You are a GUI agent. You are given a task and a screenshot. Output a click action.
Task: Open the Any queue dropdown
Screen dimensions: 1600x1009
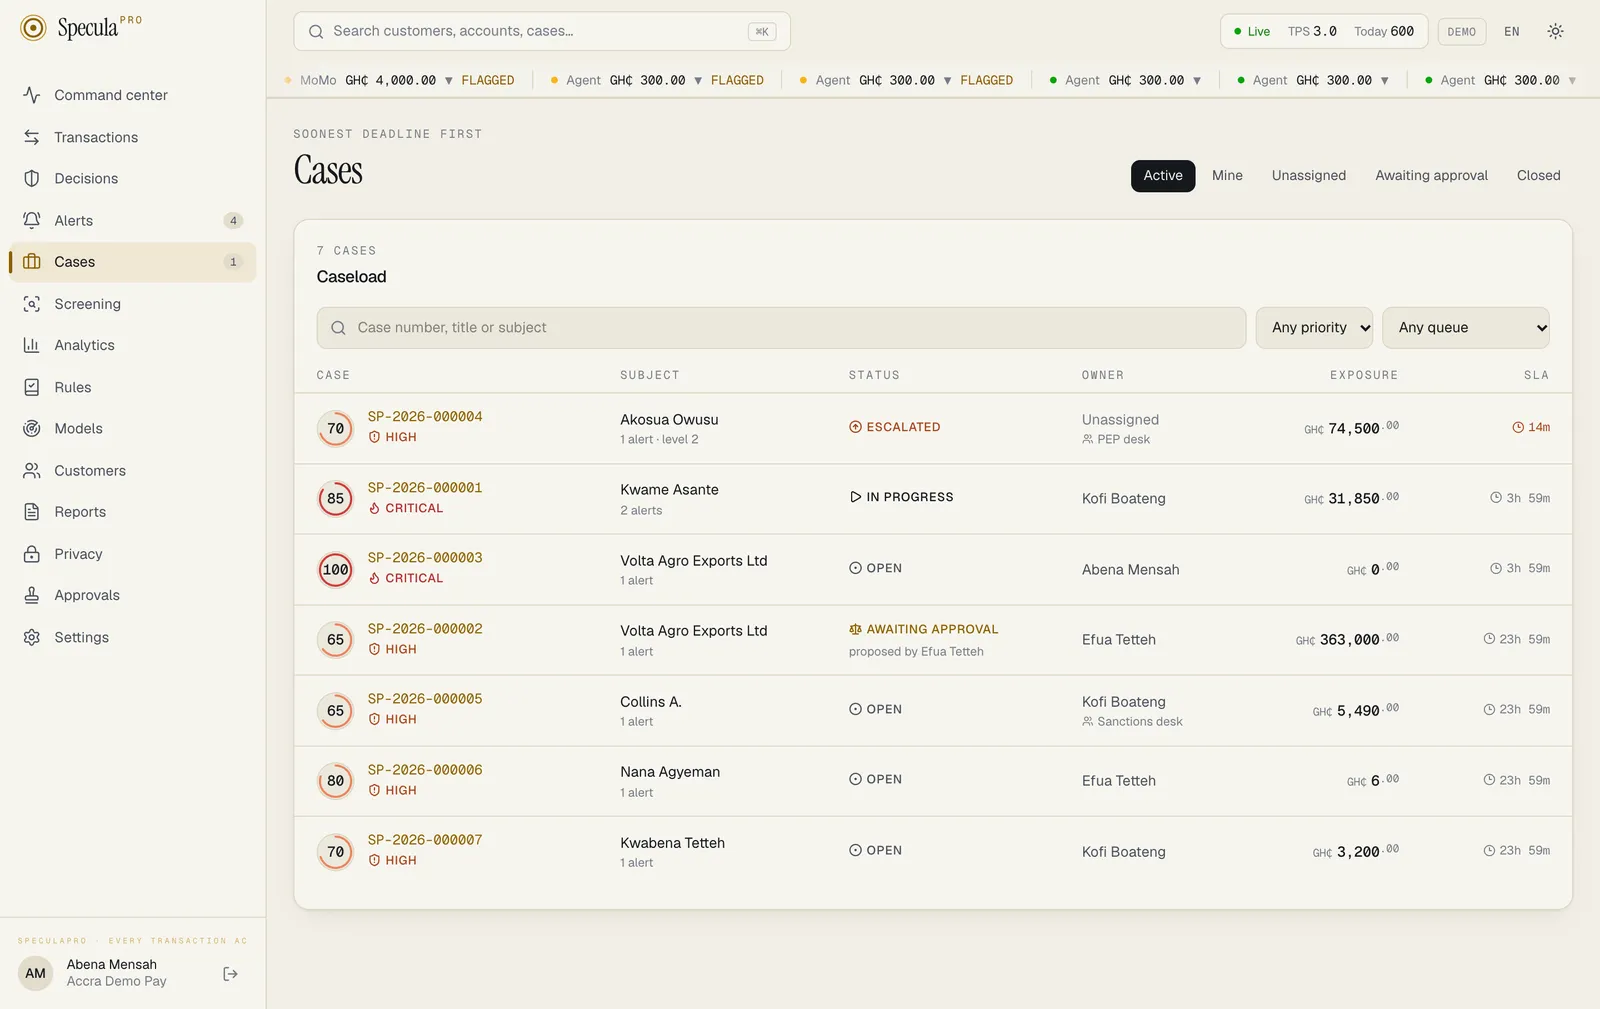1466,328
